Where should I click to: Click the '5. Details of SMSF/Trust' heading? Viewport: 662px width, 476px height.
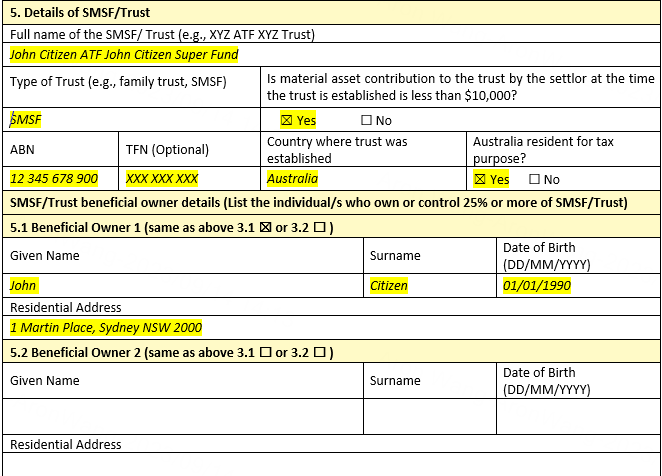pos(80,13)
